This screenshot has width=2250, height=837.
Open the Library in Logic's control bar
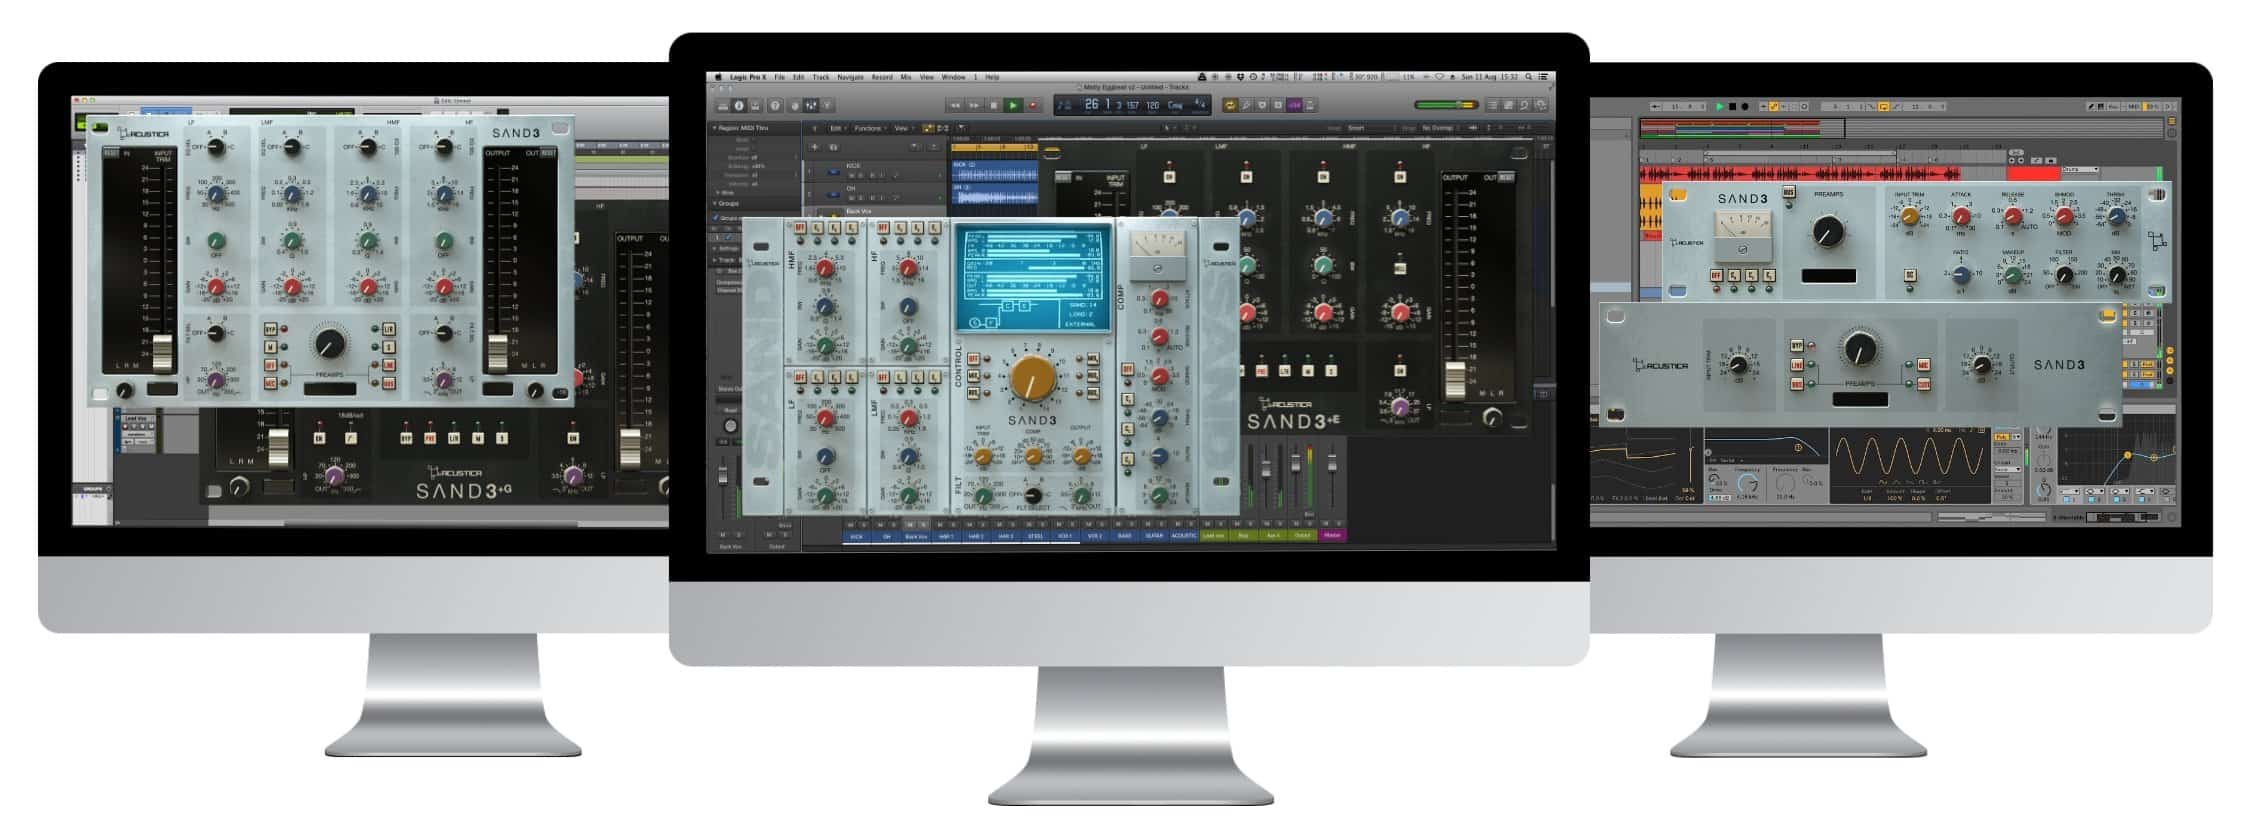click(723, 105)
